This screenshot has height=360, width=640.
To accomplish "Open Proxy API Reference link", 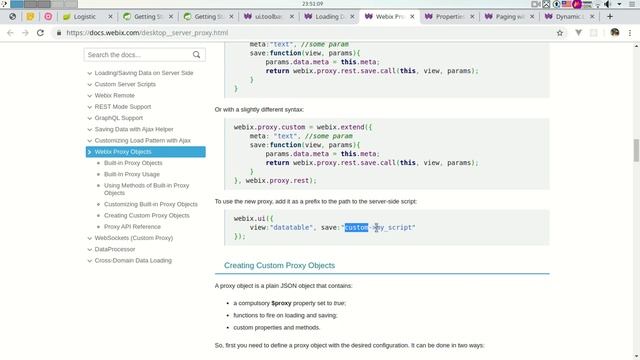I will pos(132,227).
